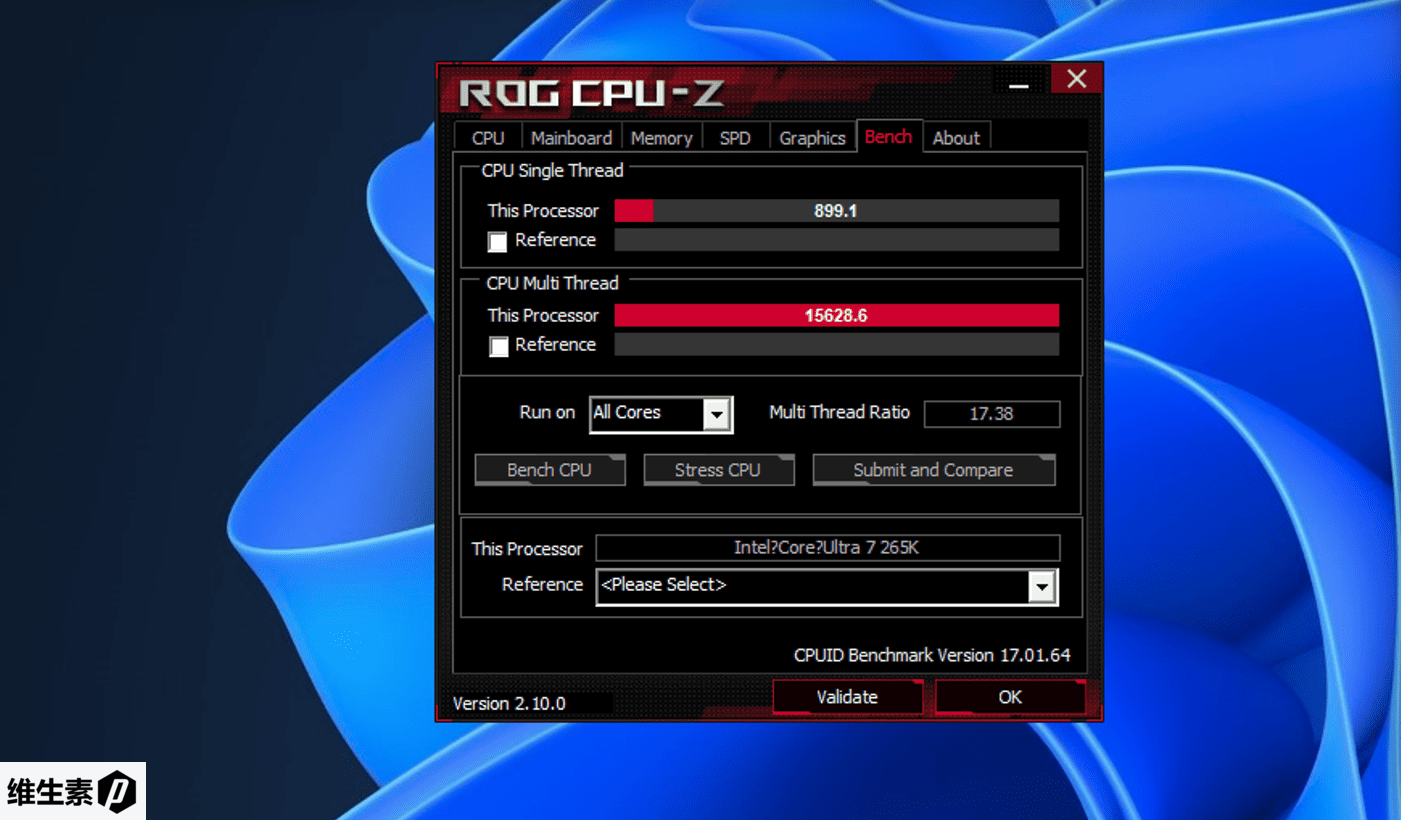Image resolution: width=1401 pixels, height=820 pixels.
Task: Click the multi thread score bar 15628.6
Action: 836,316
